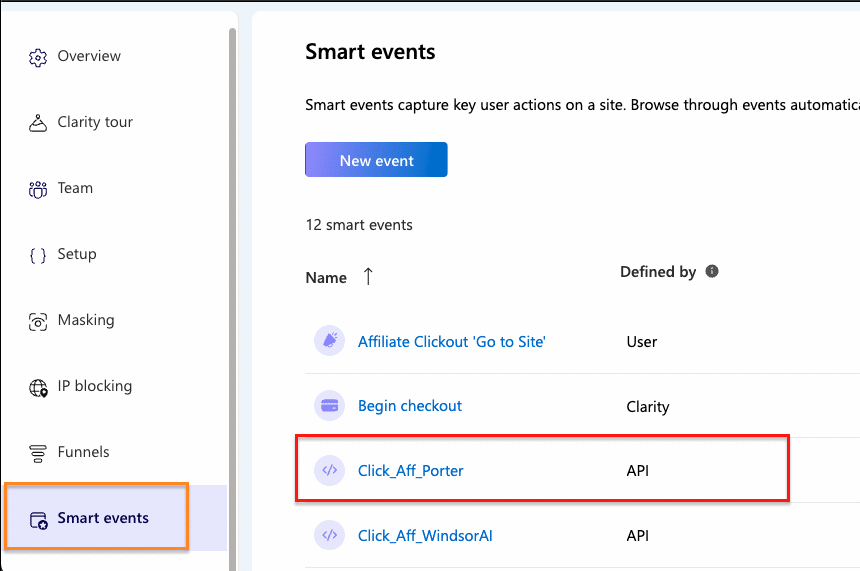This screenshot has width=860, height=571.
Task: Open the Smart events settings tab
Action: tap(103, 518)
